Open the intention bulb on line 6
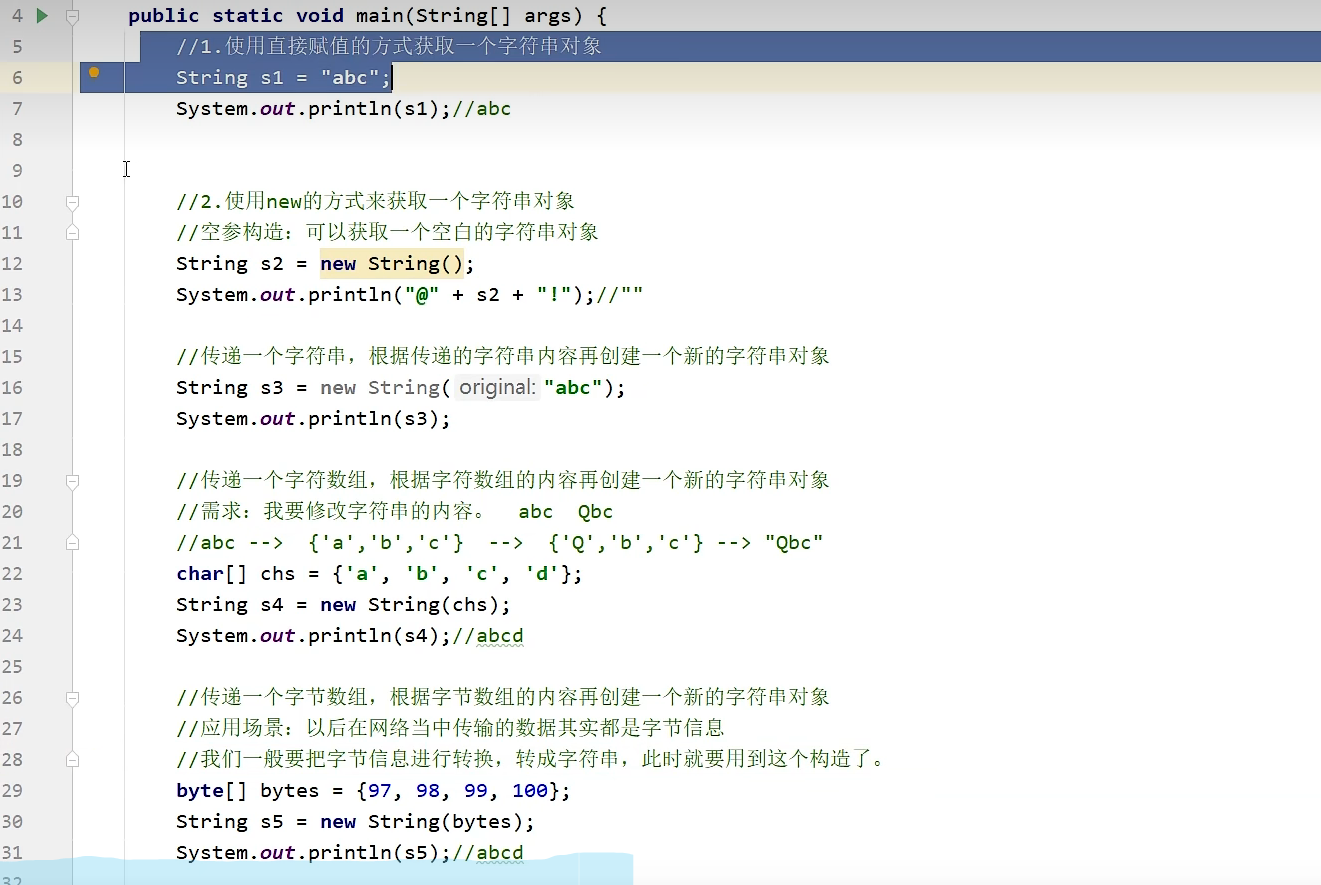1321x885 pixels. pyautogui.click(x=94, y=72)
